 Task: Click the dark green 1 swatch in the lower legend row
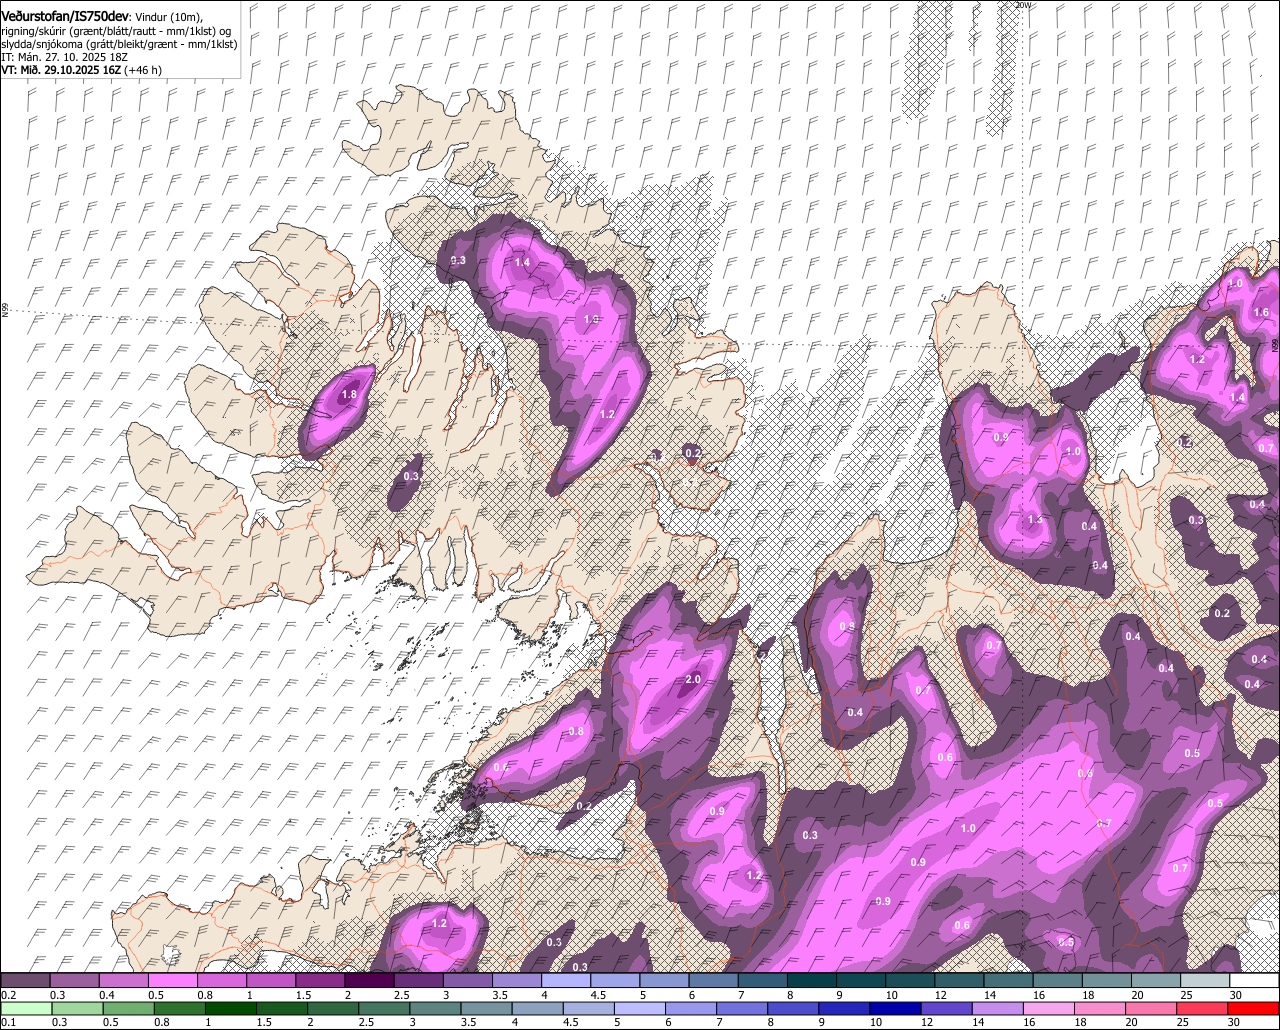pos(230,1008)
